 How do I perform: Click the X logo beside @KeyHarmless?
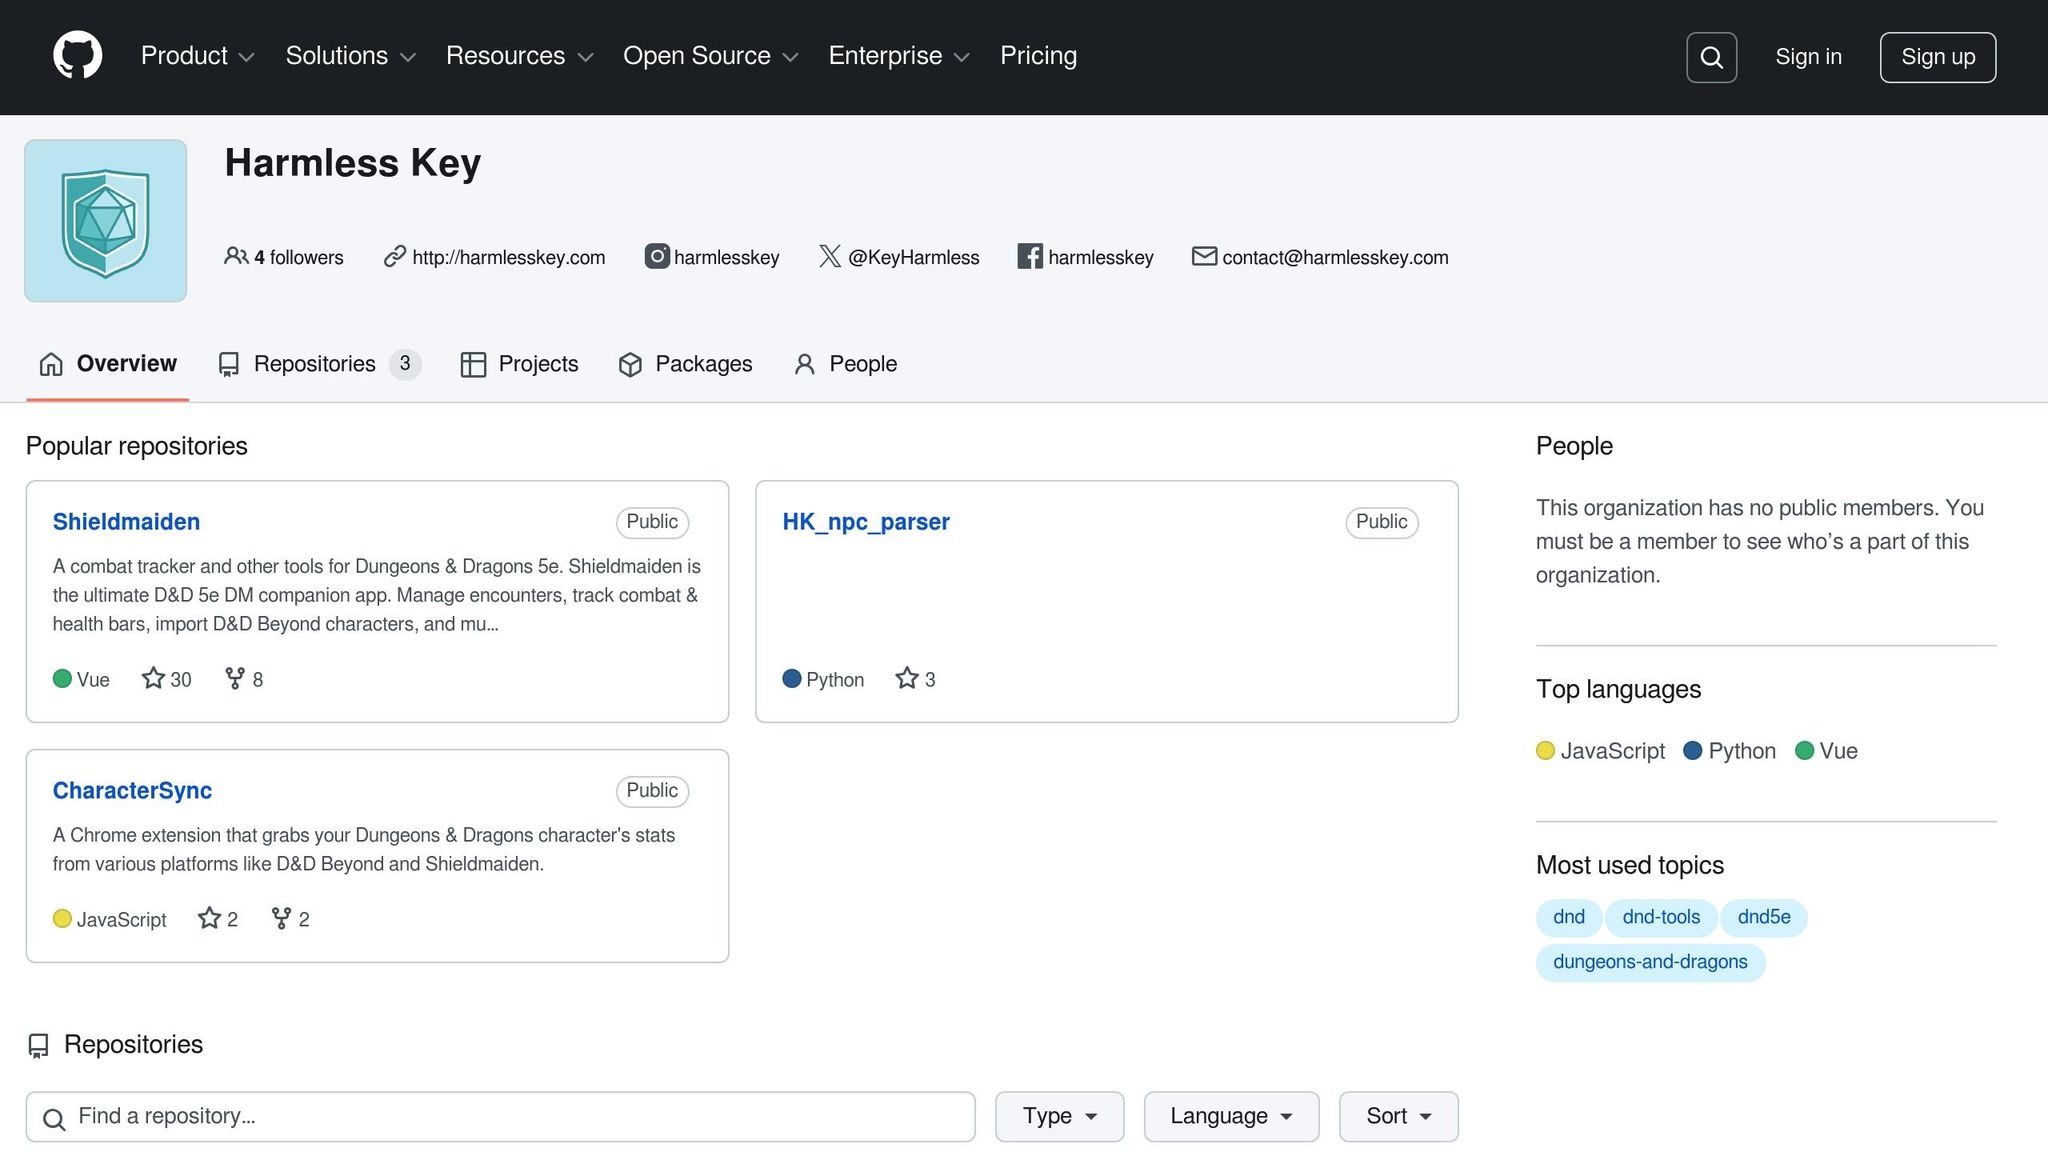tap(829, 257)
